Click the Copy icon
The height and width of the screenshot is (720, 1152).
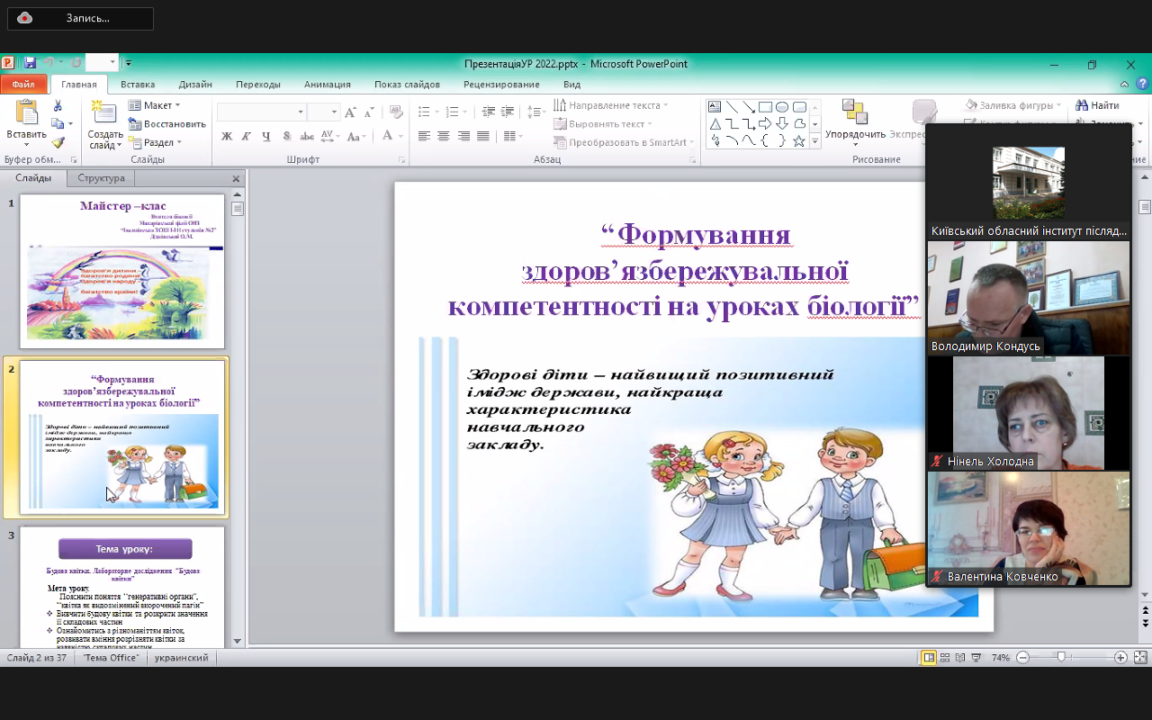click(58, 123)
